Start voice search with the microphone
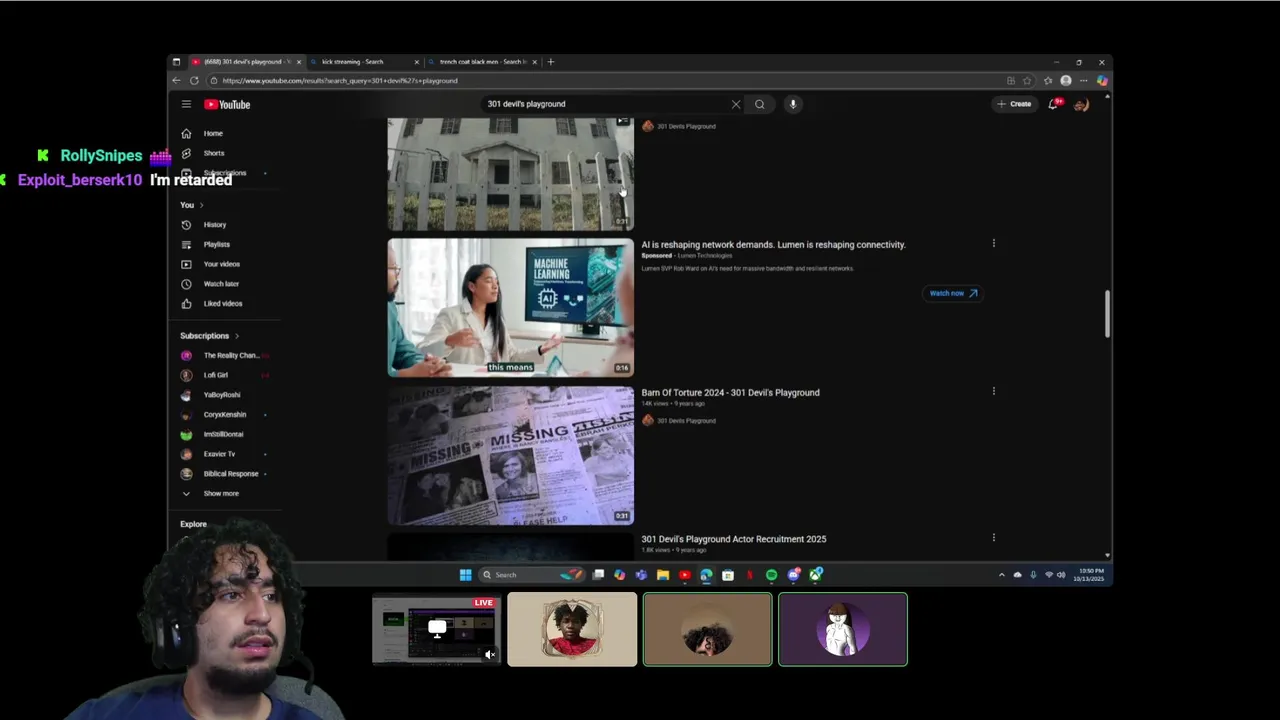The image size is (1280, 720). pos(793,104)
